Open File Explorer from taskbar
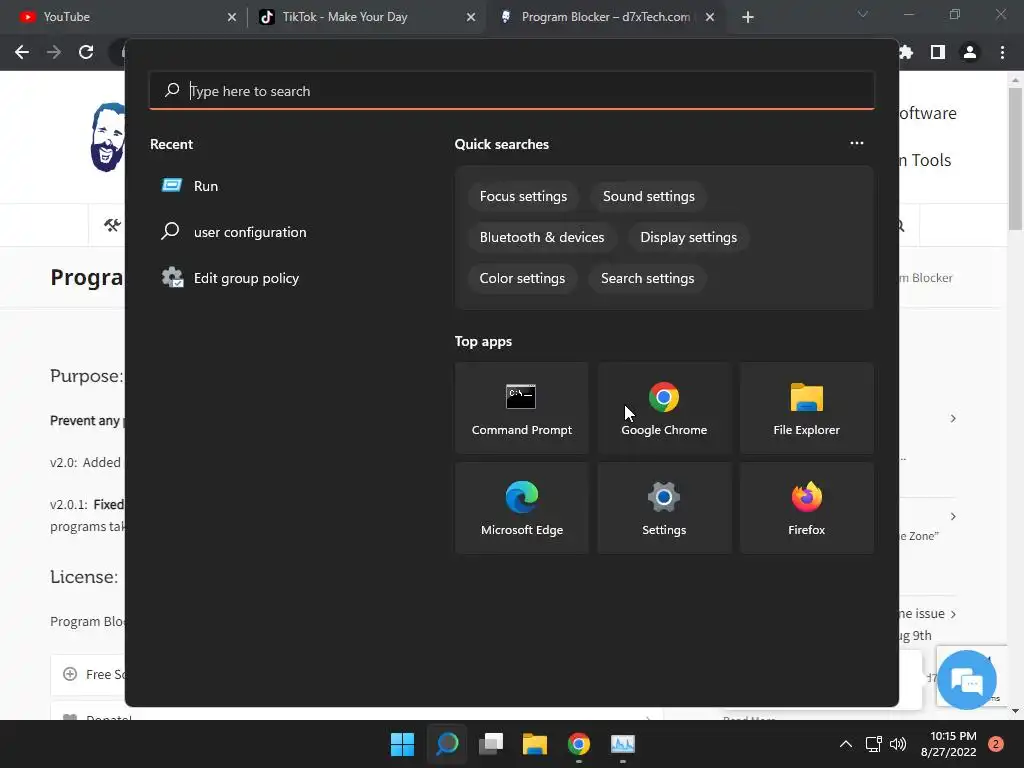This screenshot has width=1024, height=768. tap(534, 744)
